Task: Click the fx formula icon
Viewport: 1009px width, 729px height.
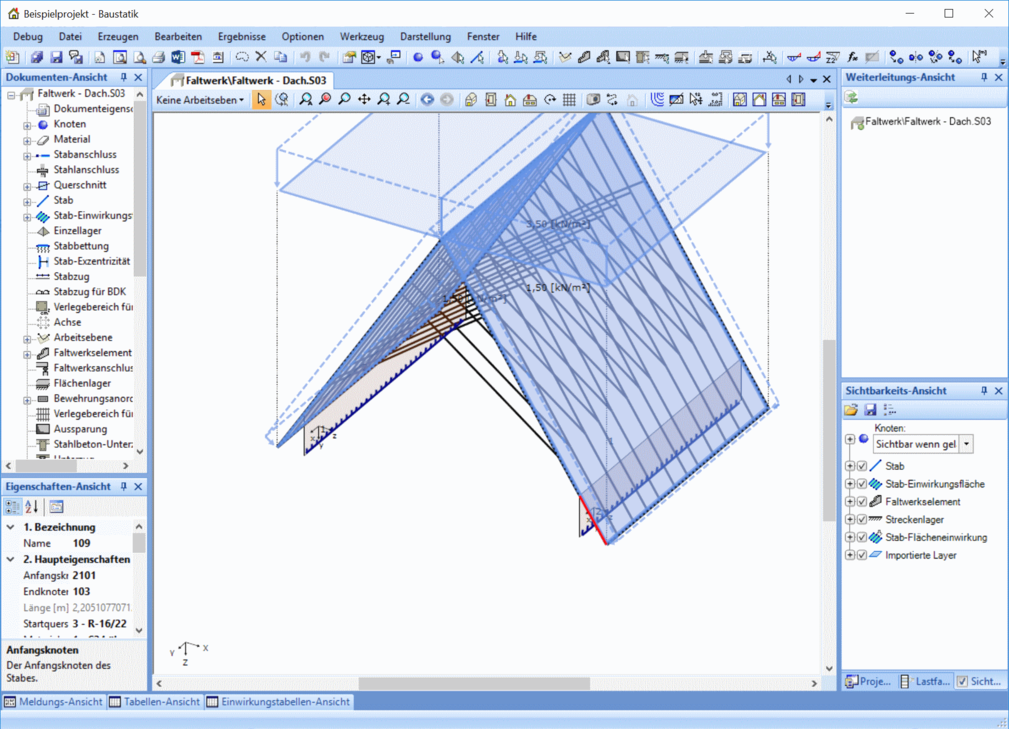Action: 852,58
